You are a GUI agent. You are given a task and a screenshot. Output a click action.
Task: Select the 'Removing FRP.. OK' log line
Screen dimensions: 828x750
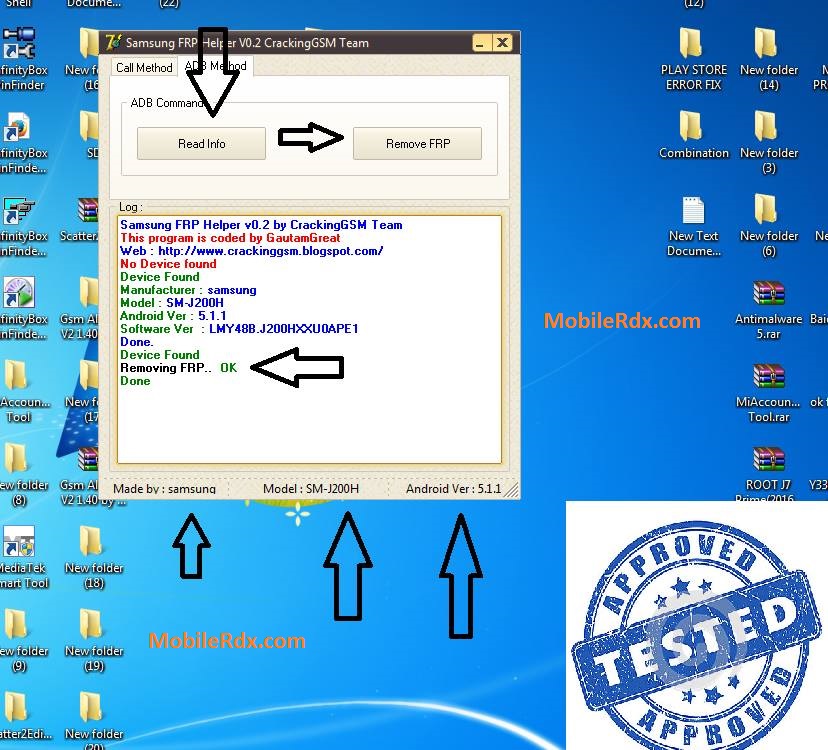point(178,368)
